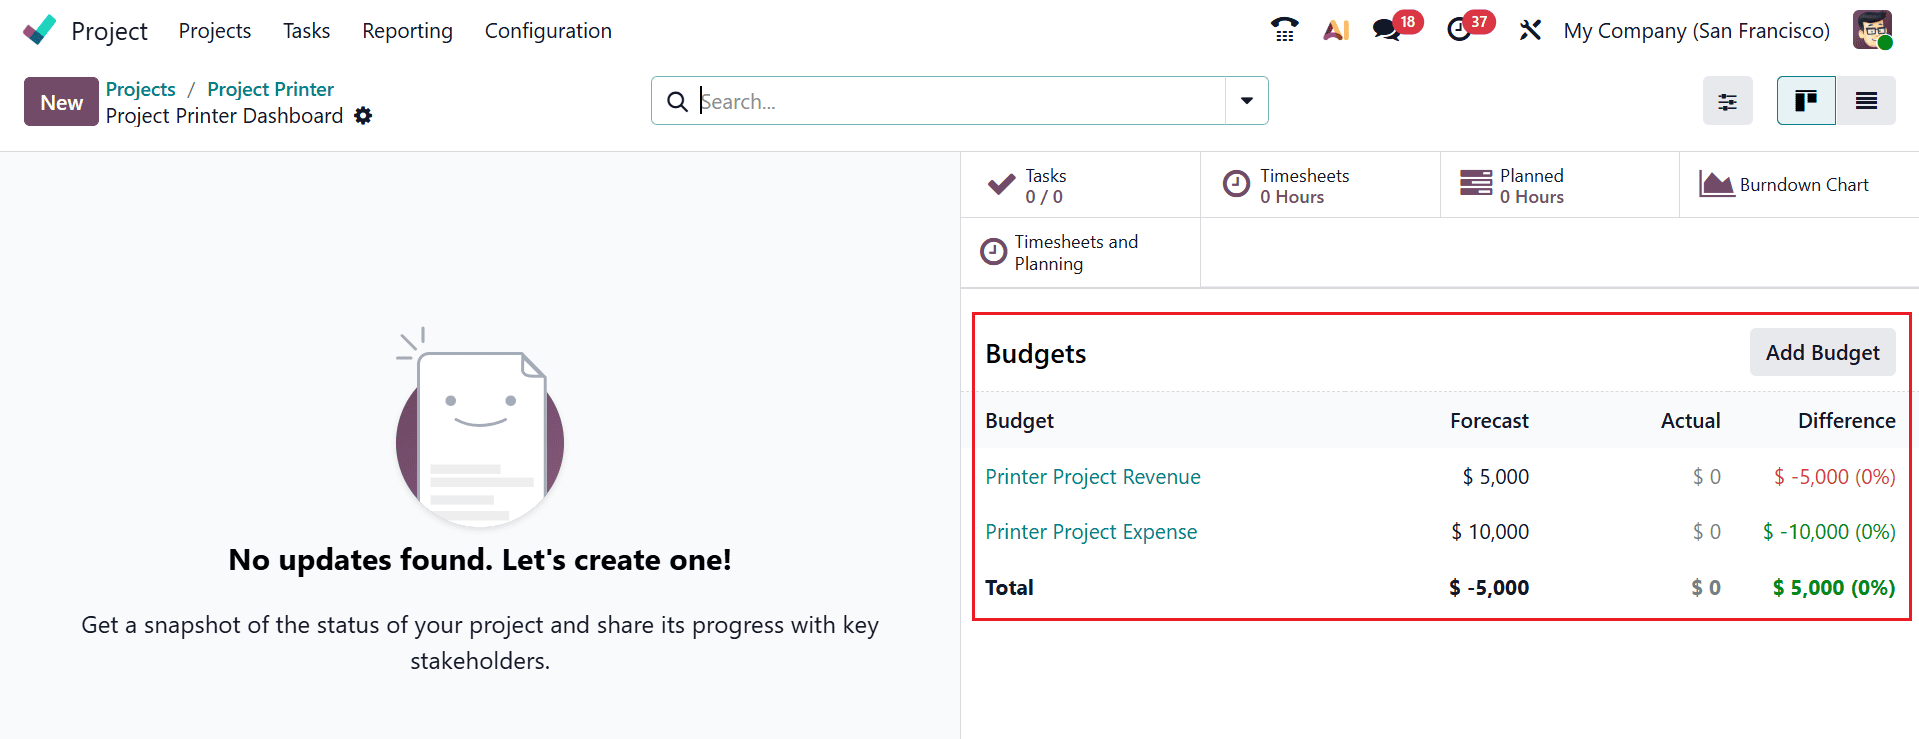Open Timesheets 0 Hours stat button

(1320, 185)
